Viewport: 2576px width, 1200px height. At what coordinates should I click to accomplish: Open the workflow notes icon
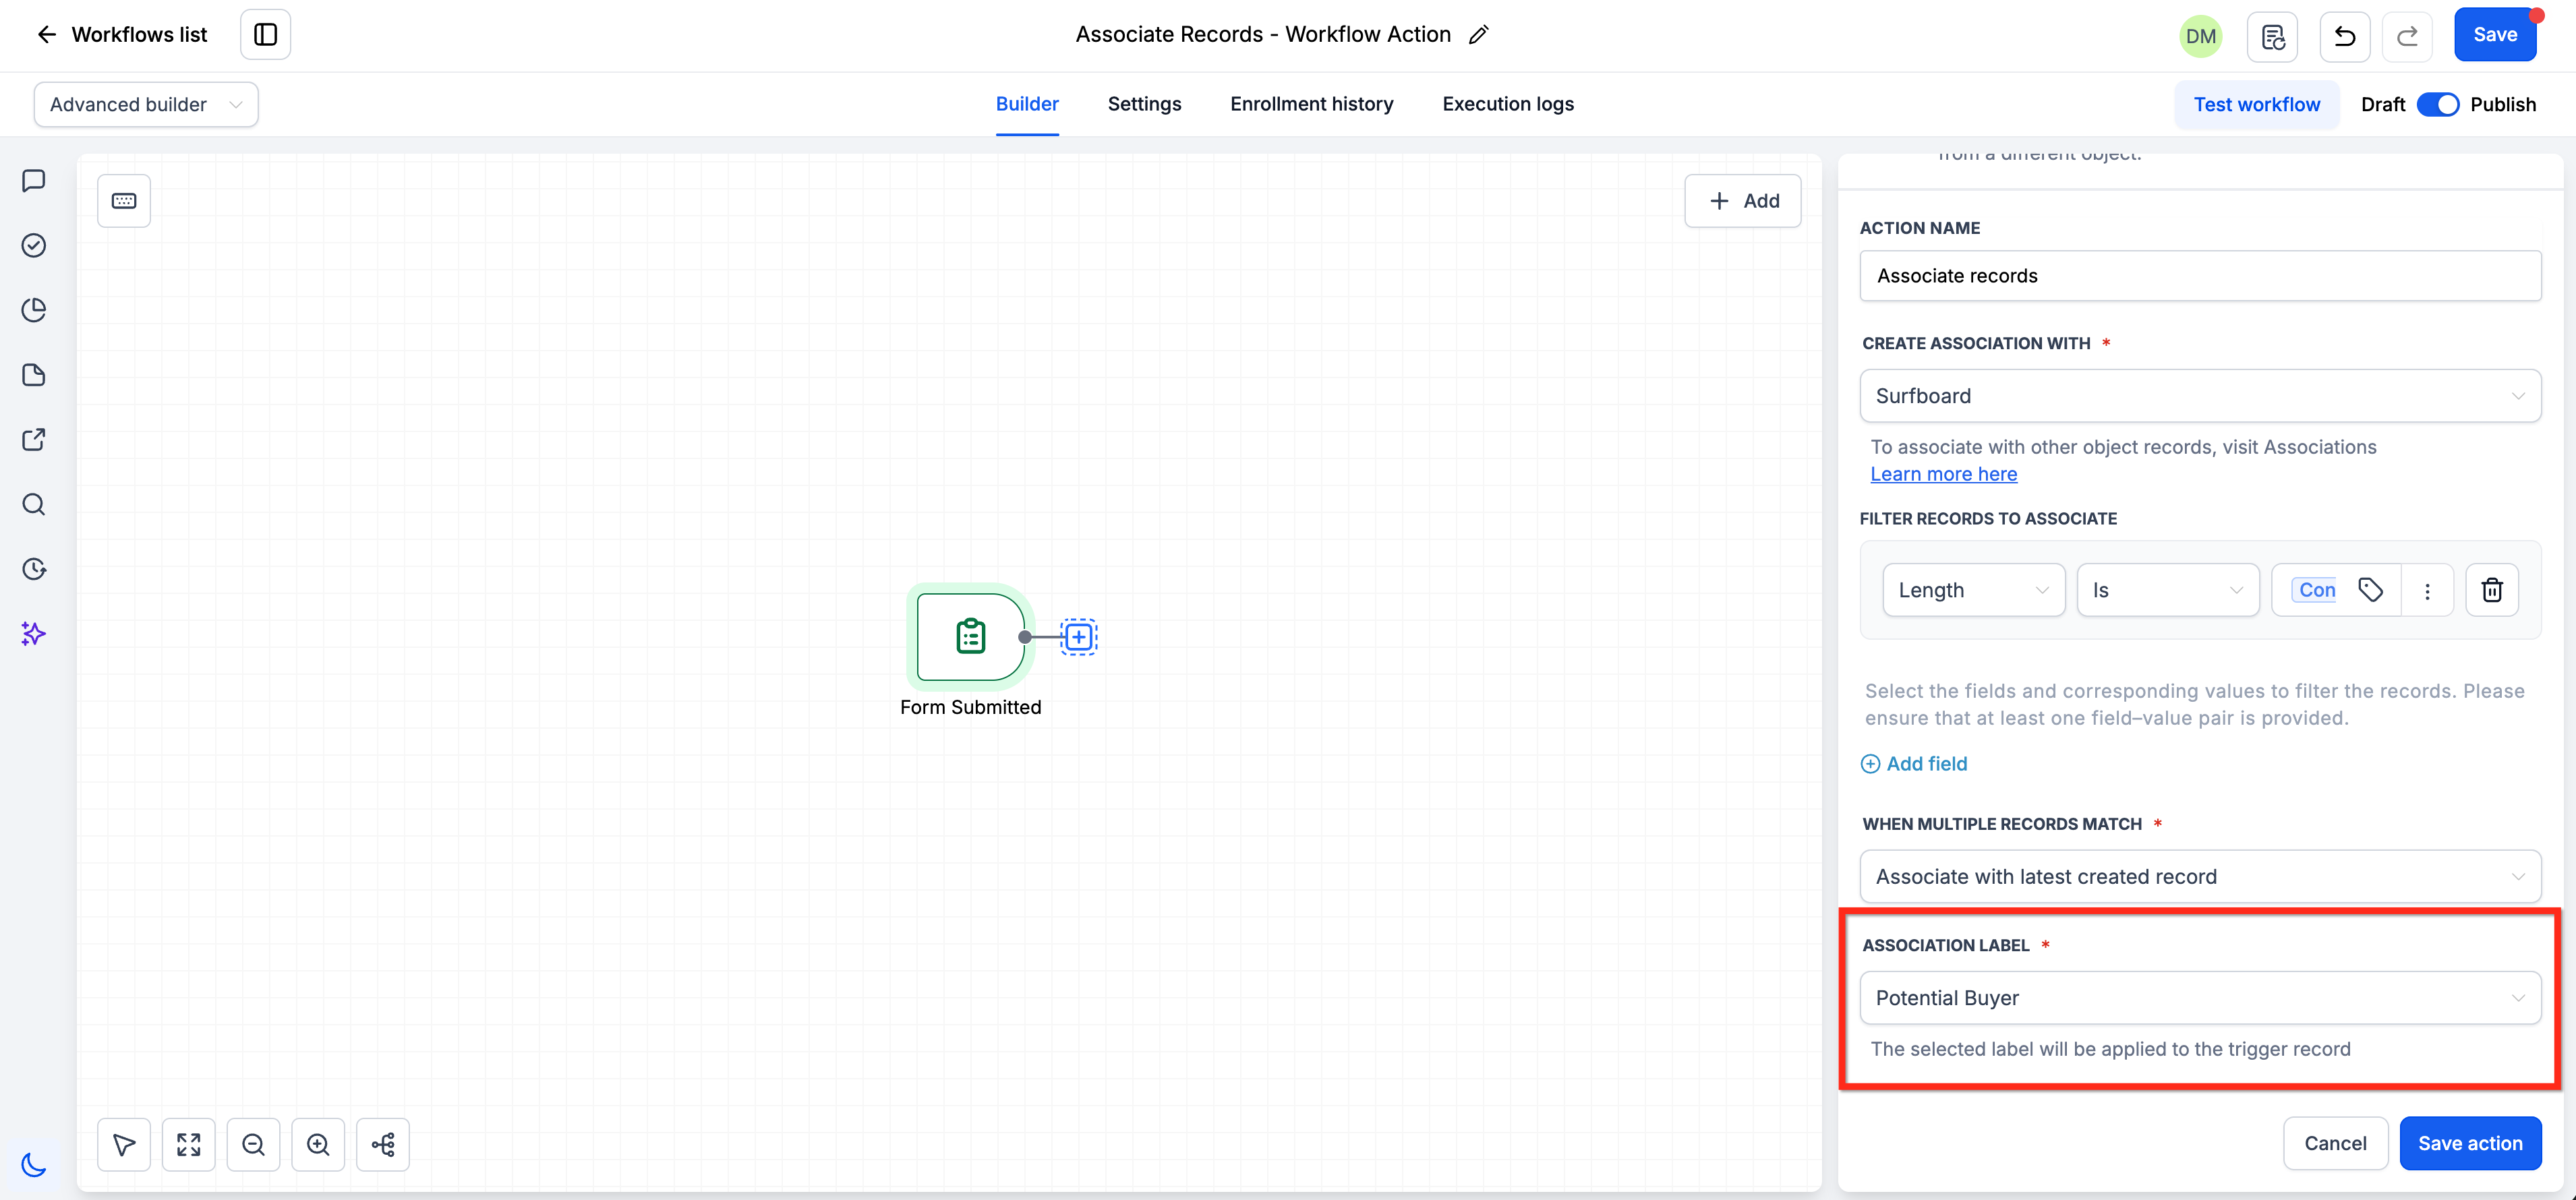click(x=2272, y=36)
